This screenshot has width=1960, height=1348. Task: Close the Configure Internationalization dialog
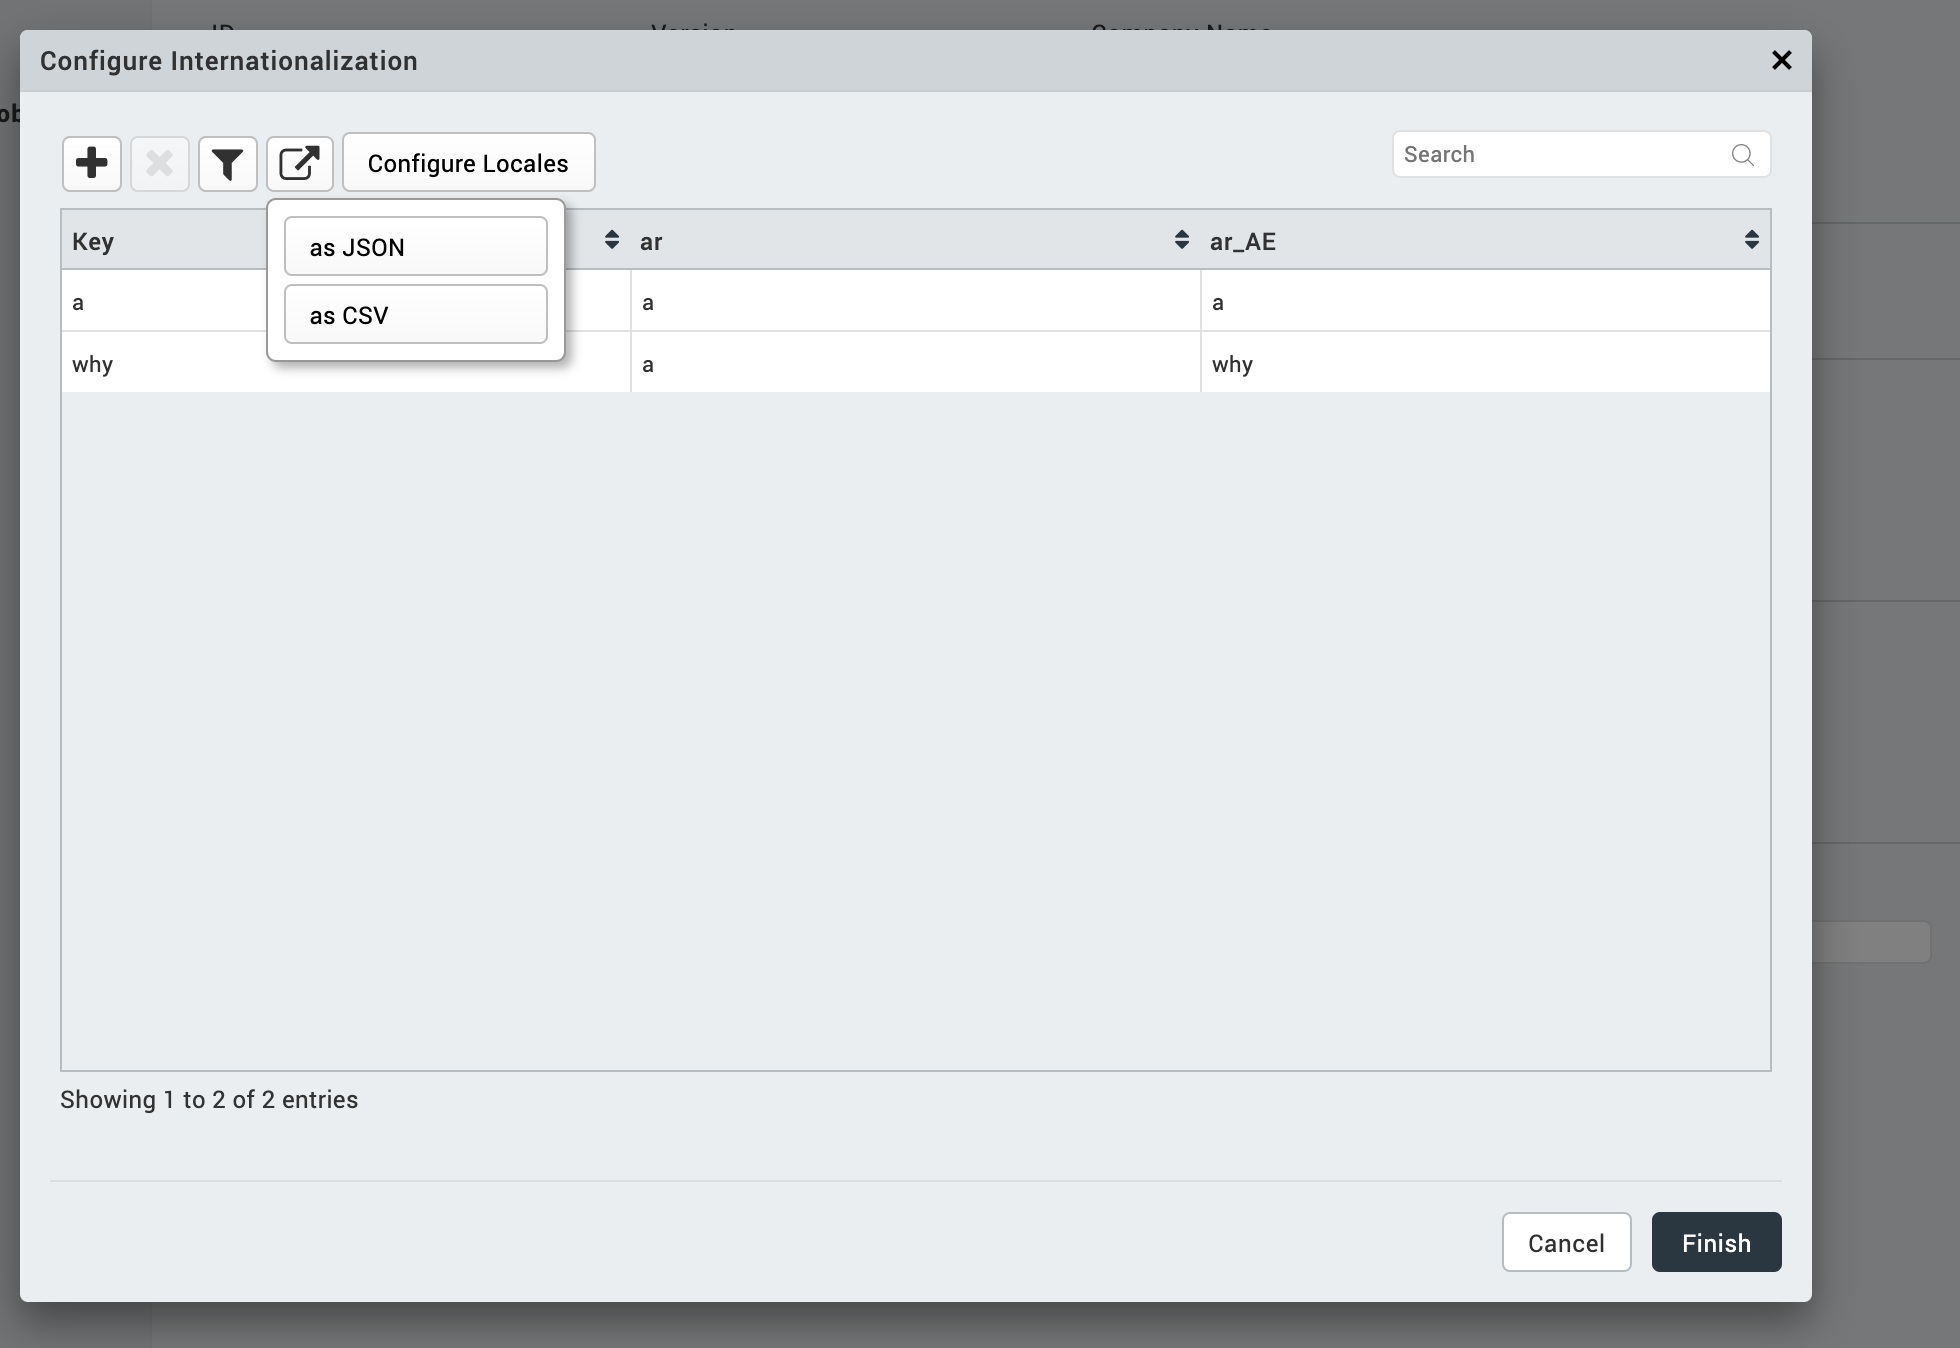pos(1781,61)
